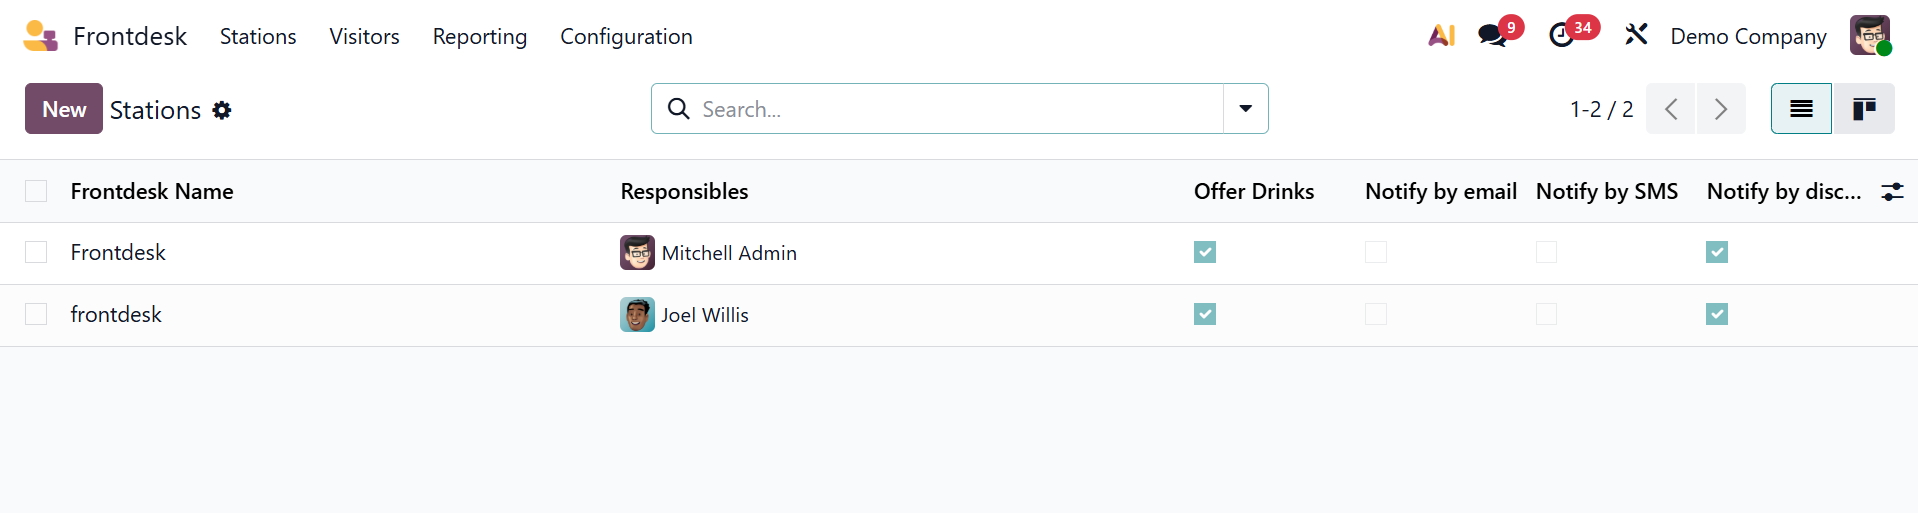This screenshot has height=513, width=1918.
Task: Open the Demo Company switcher
Action: click(x=1748, y=36)
